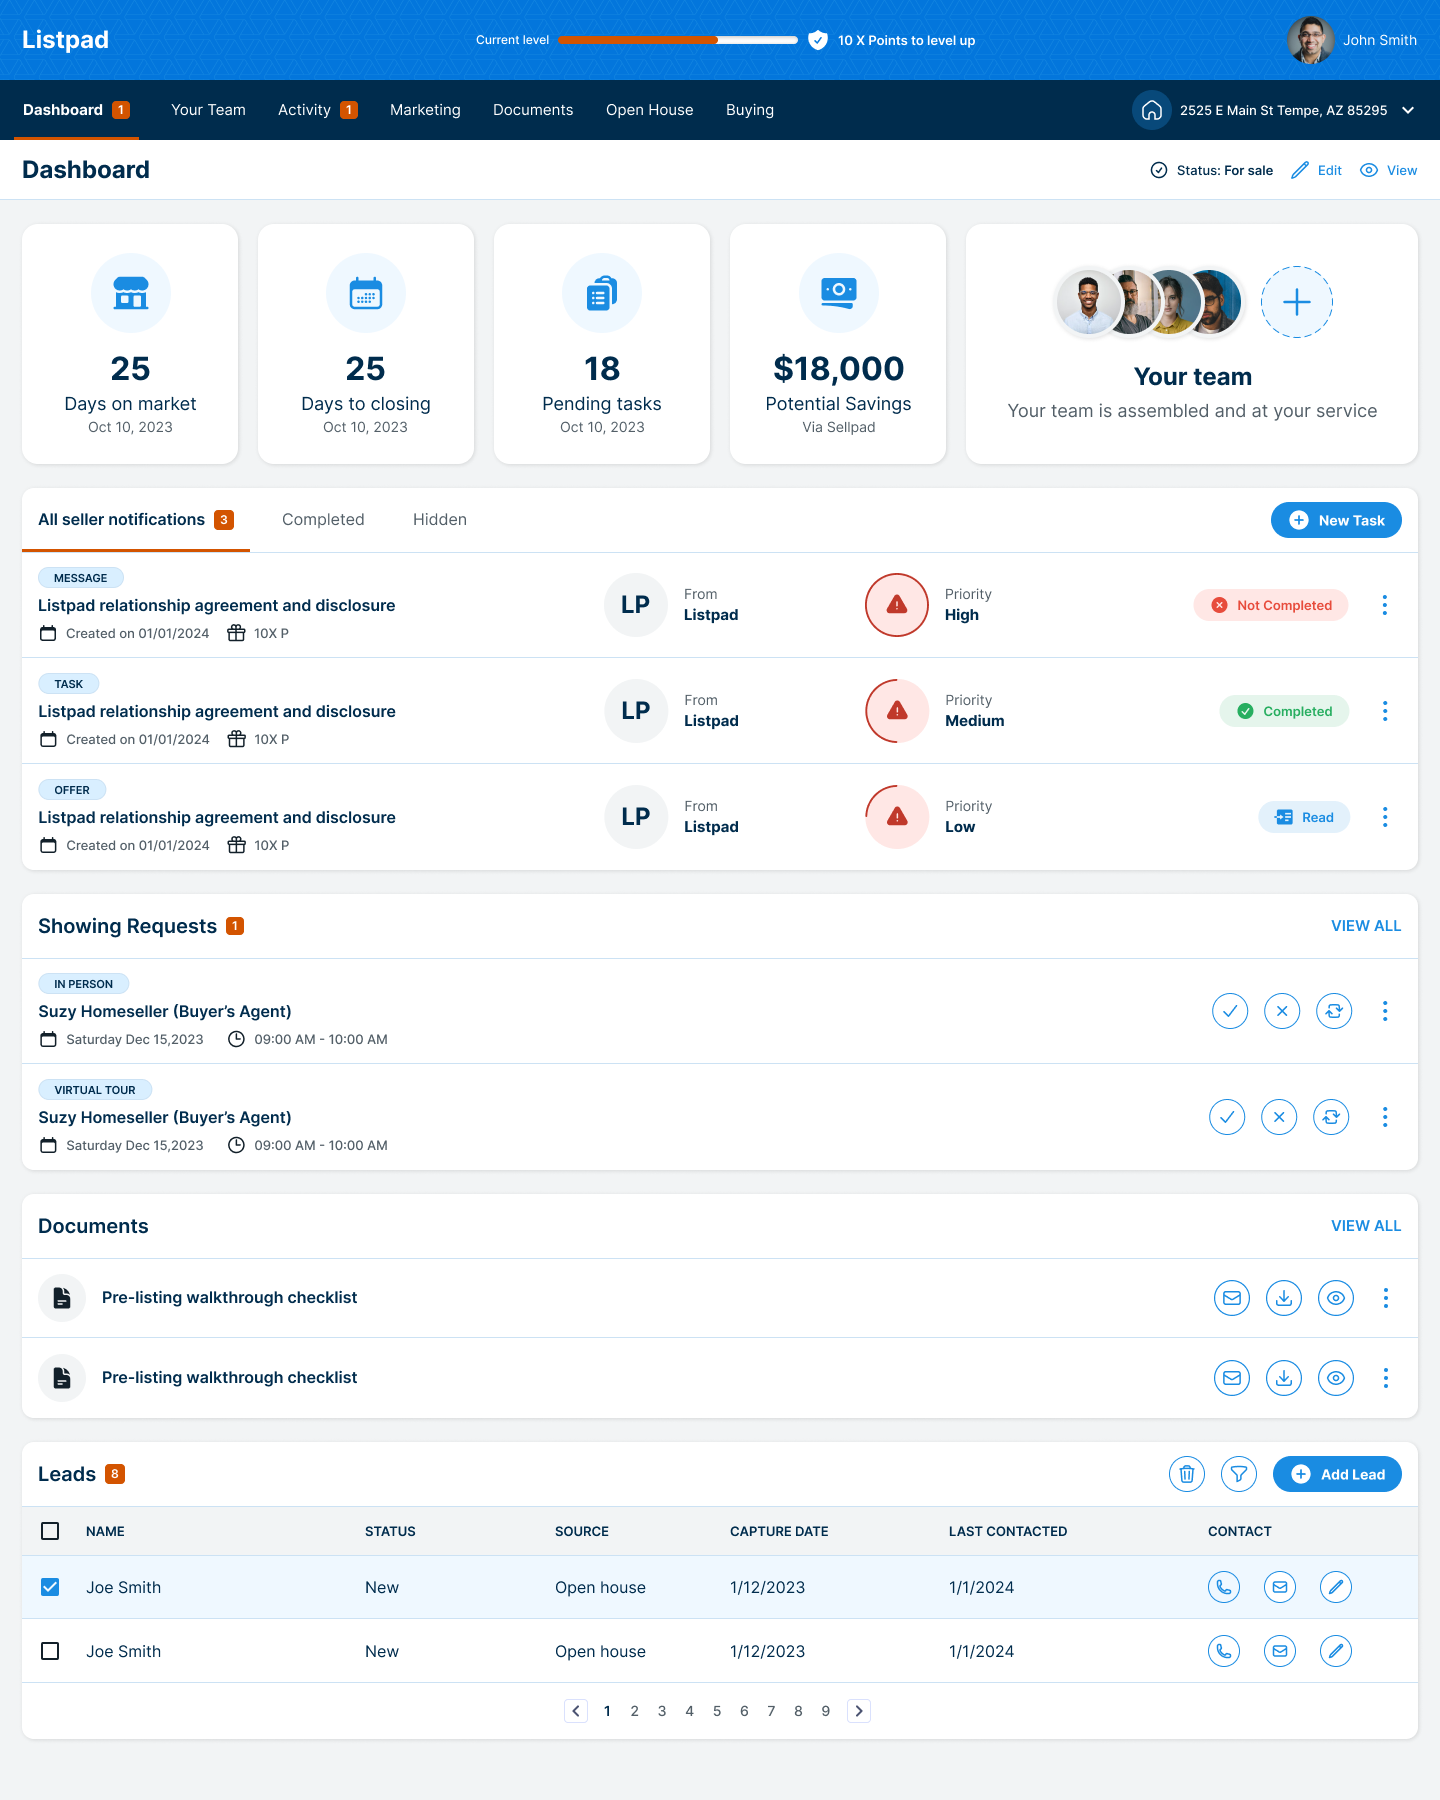Screen dimensions: 1440x1800
Task: Click the Days on market store icon
Action: pos(131,293)
